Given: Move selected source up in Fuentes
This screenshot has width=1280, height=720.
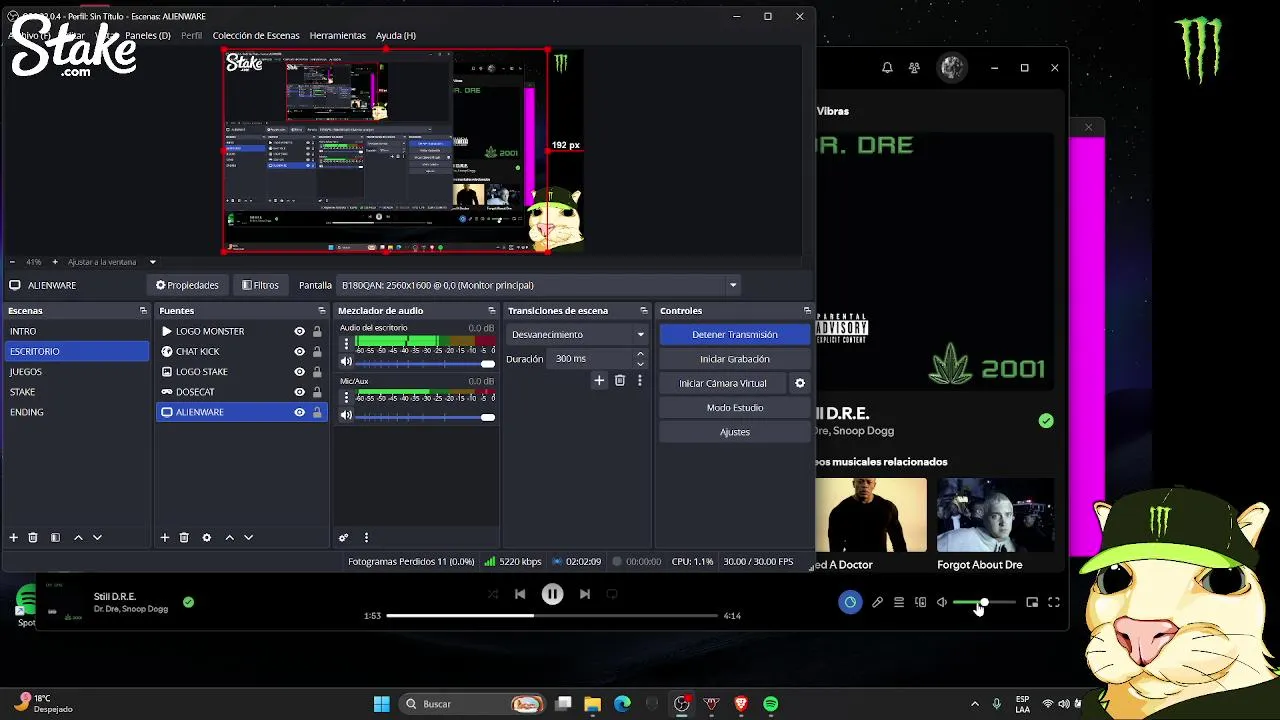Looking at the screenshot, I should click(230, 537).
